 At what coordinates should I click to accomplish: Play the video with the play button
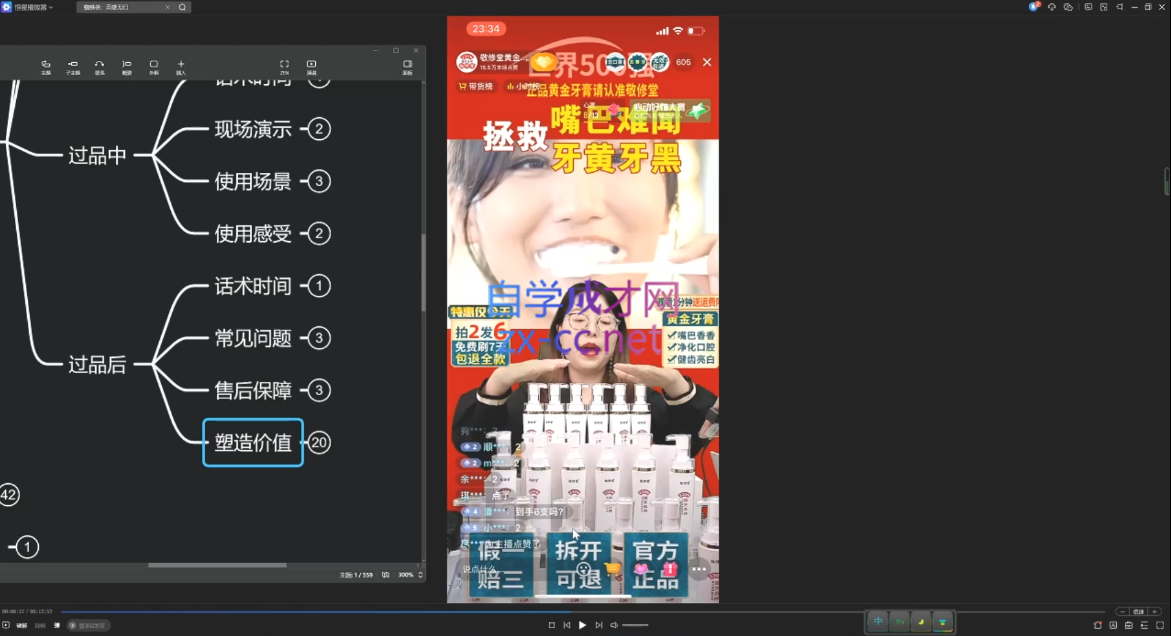point(583,626)
